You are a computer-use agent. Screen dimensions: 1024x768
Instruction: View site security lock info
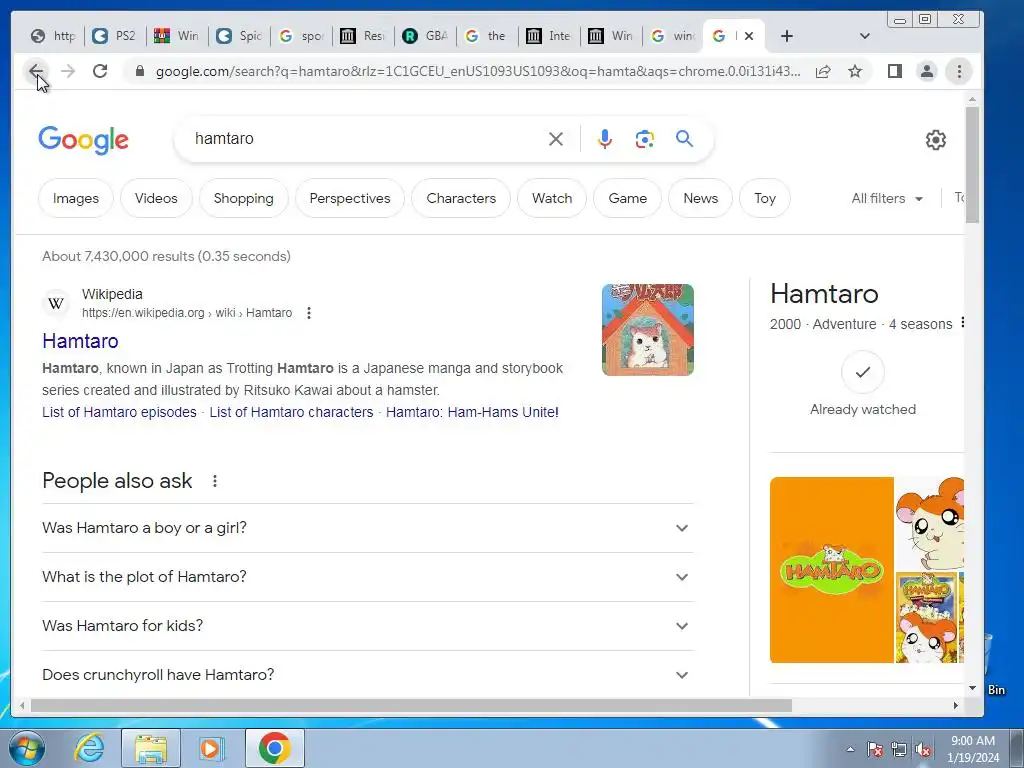tap(139, 71)
